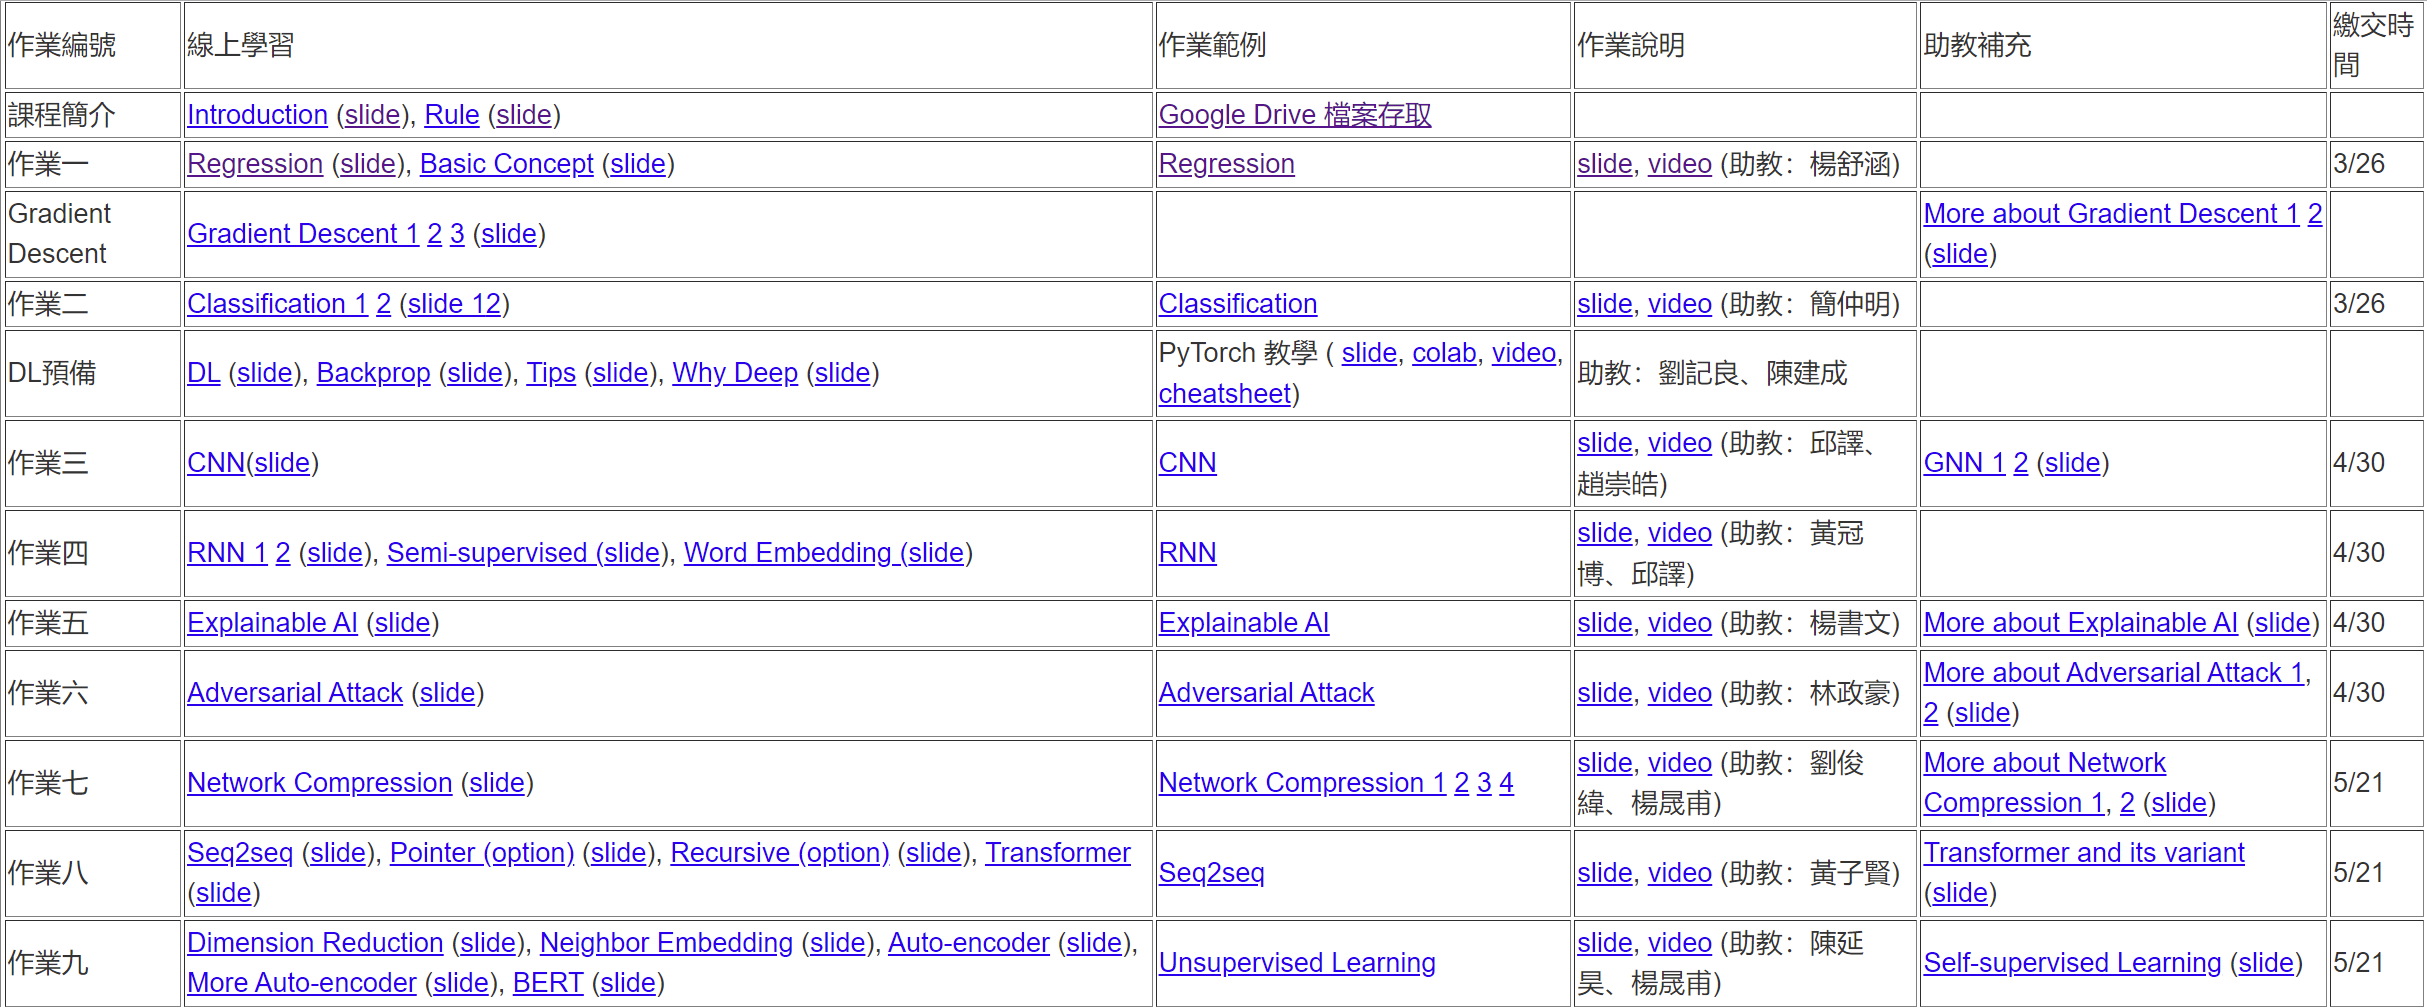Open the BERT lecture link
Screen dimensions: 2427x1007
(x=548, y=983)
